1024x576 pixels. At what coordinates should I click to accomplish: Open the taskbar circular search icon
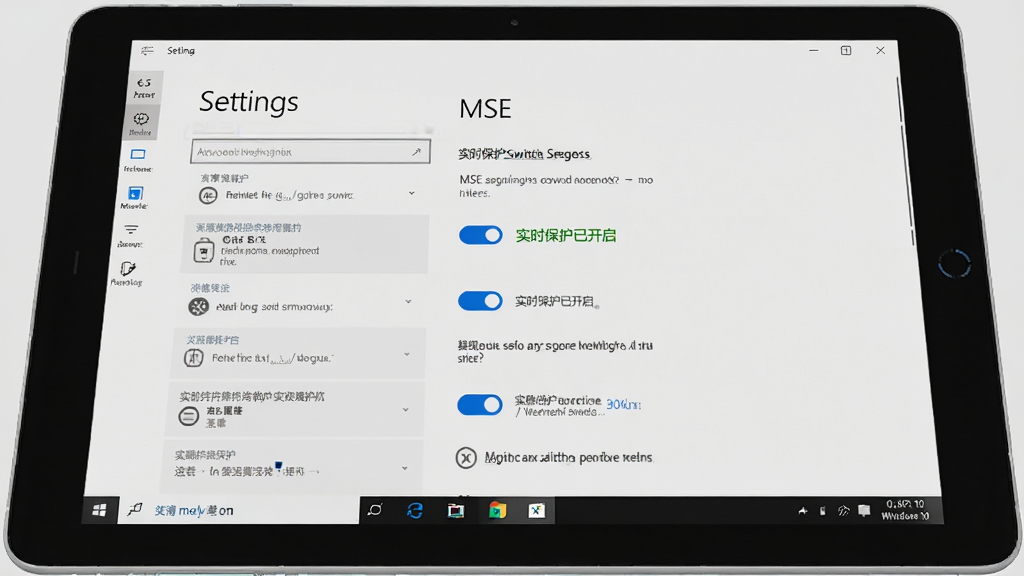(x=376, y=509)
